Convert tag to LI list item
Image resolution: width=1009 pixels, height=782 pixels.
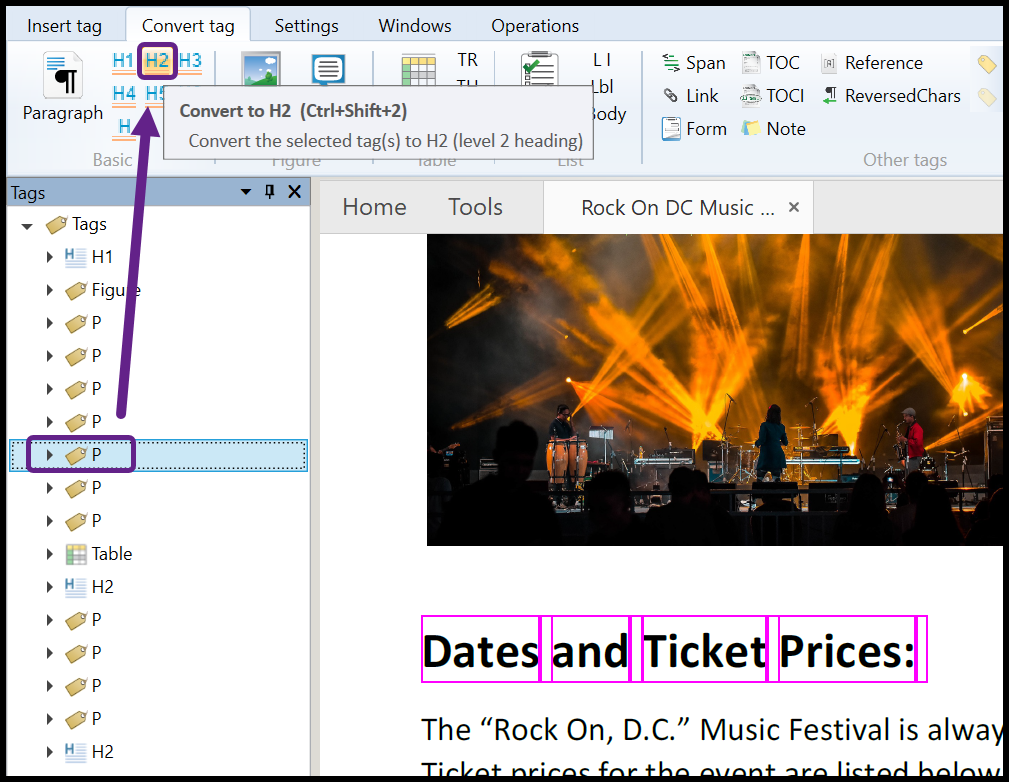tap(602, 60)
